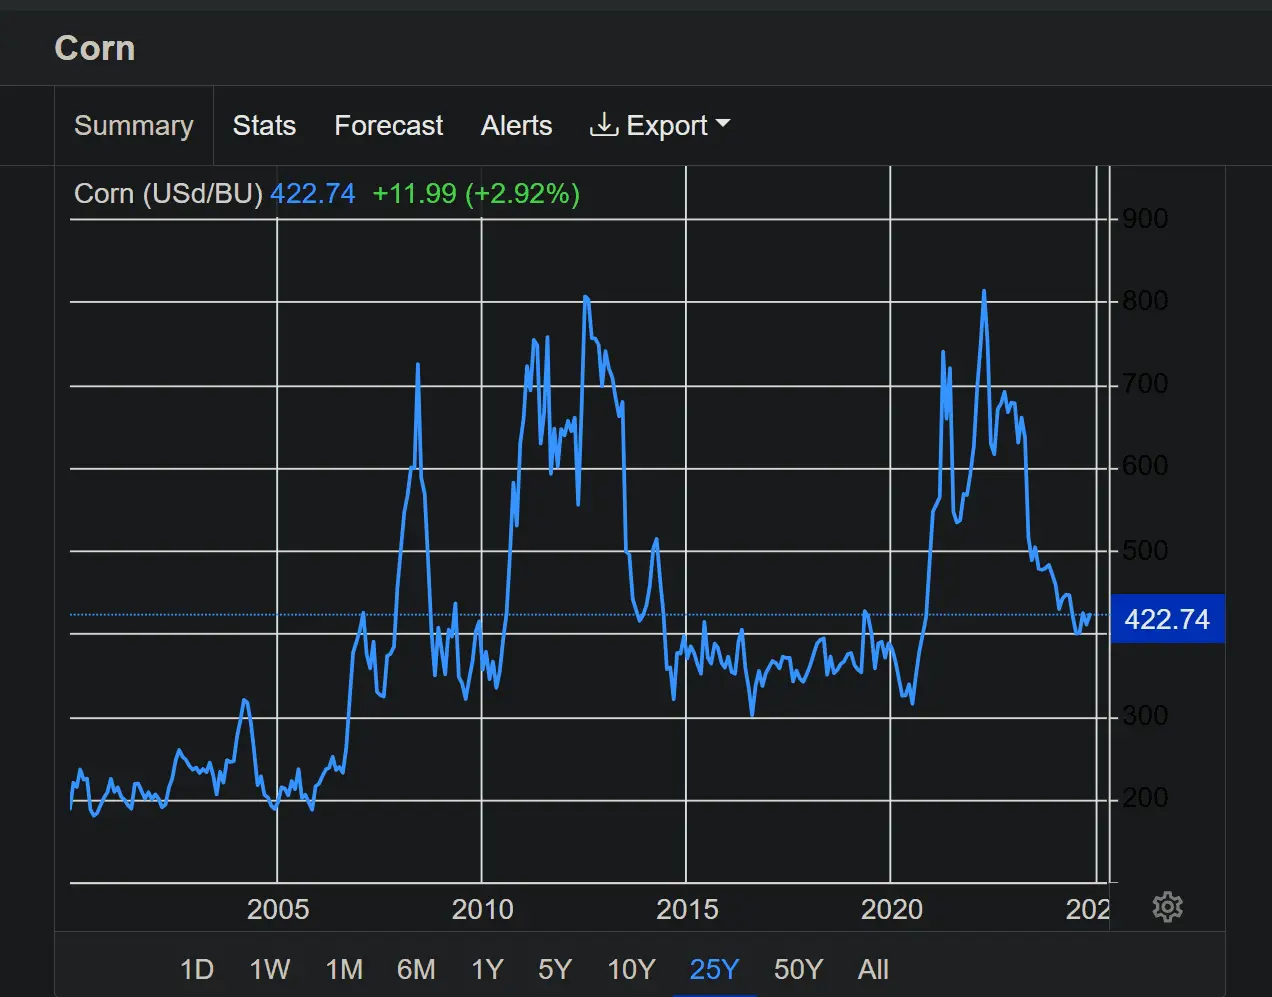Switch to the Summary tab
Viewport: 1272px width, 997px height.
tap(133, 125)
